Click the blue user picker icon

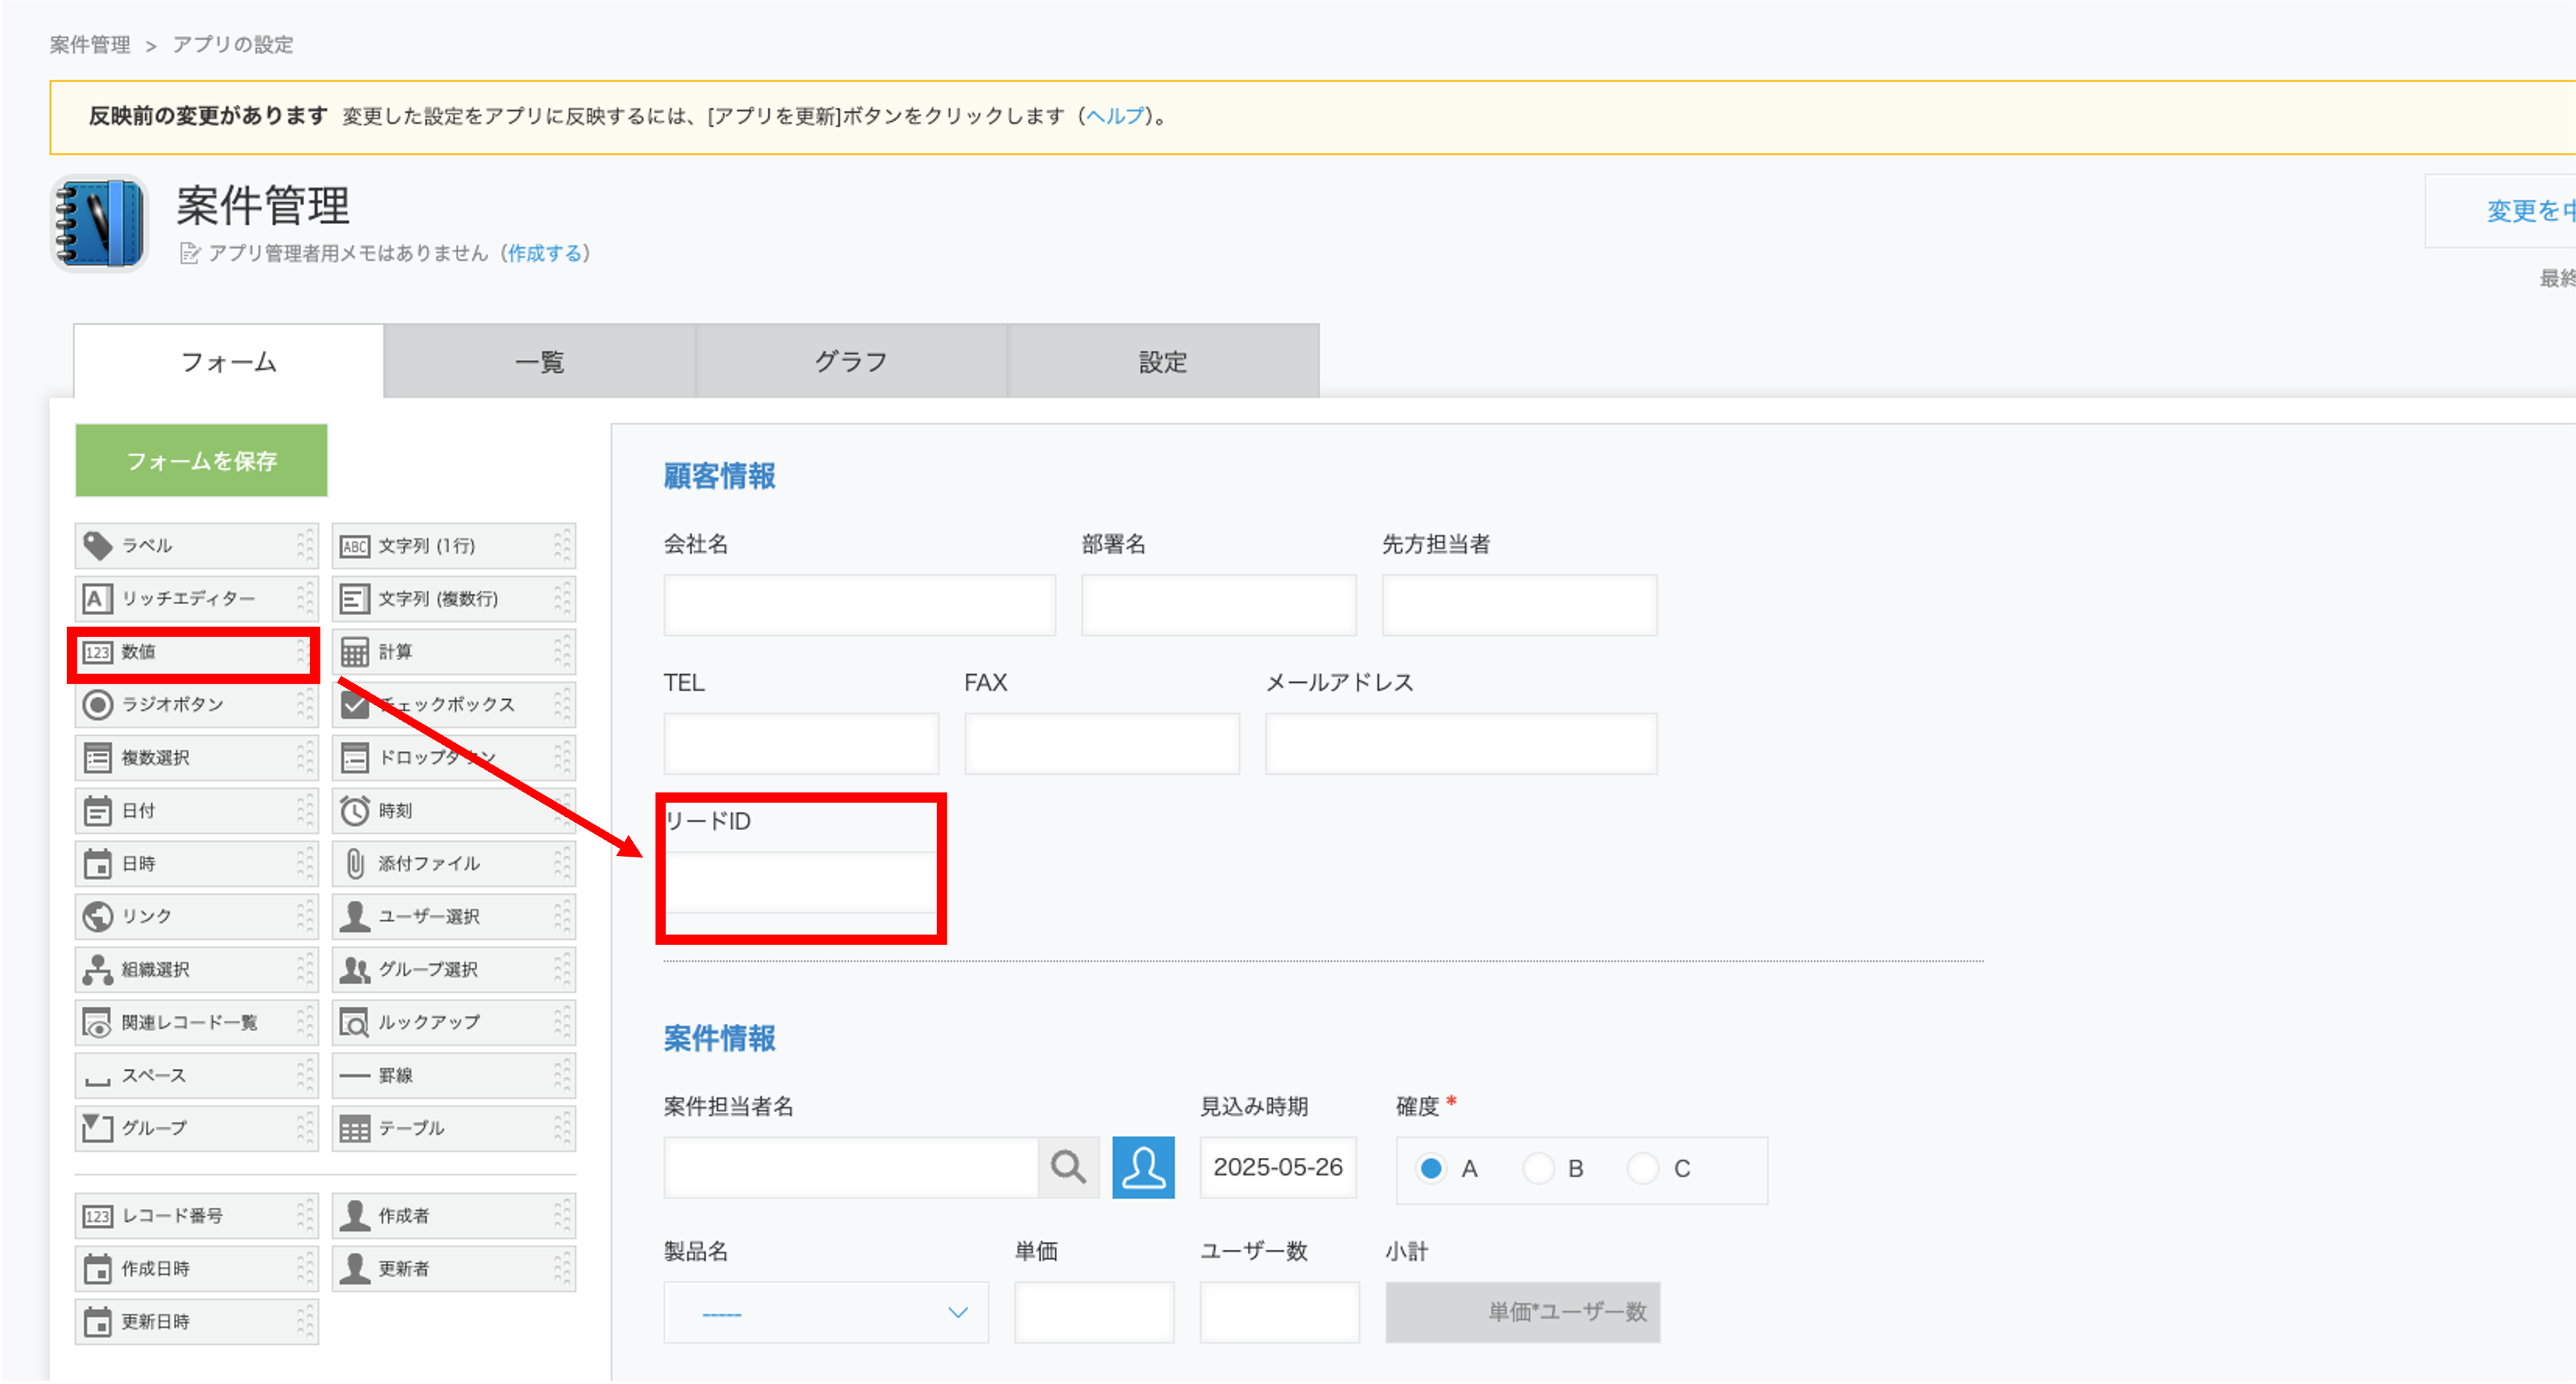tap(1143, 1167)
